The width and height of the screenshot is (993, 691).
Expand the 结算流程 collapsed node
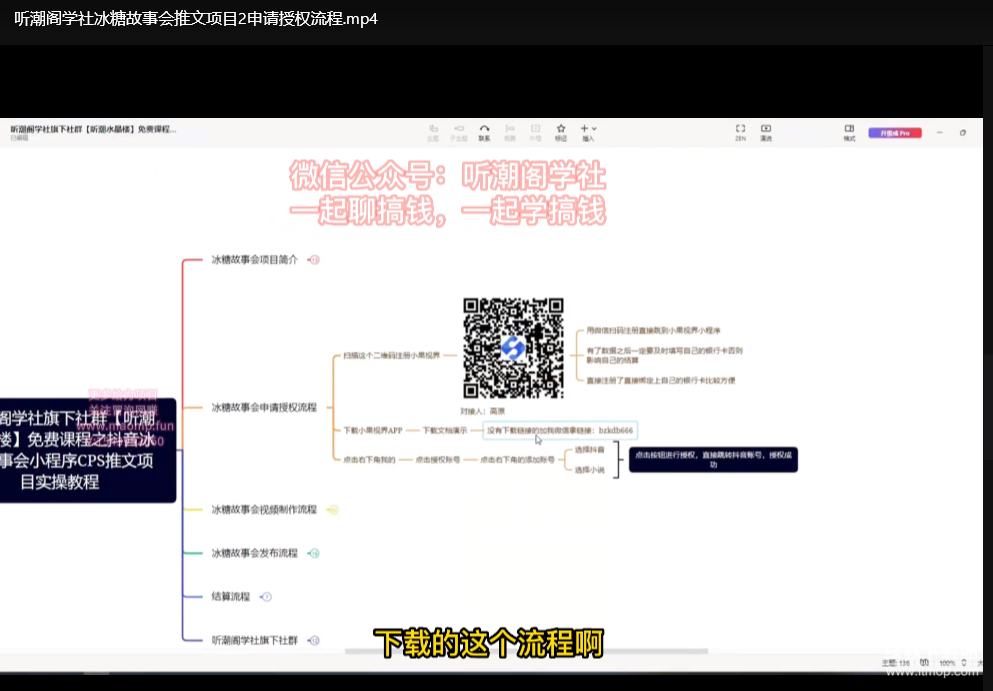pos(266,597)
